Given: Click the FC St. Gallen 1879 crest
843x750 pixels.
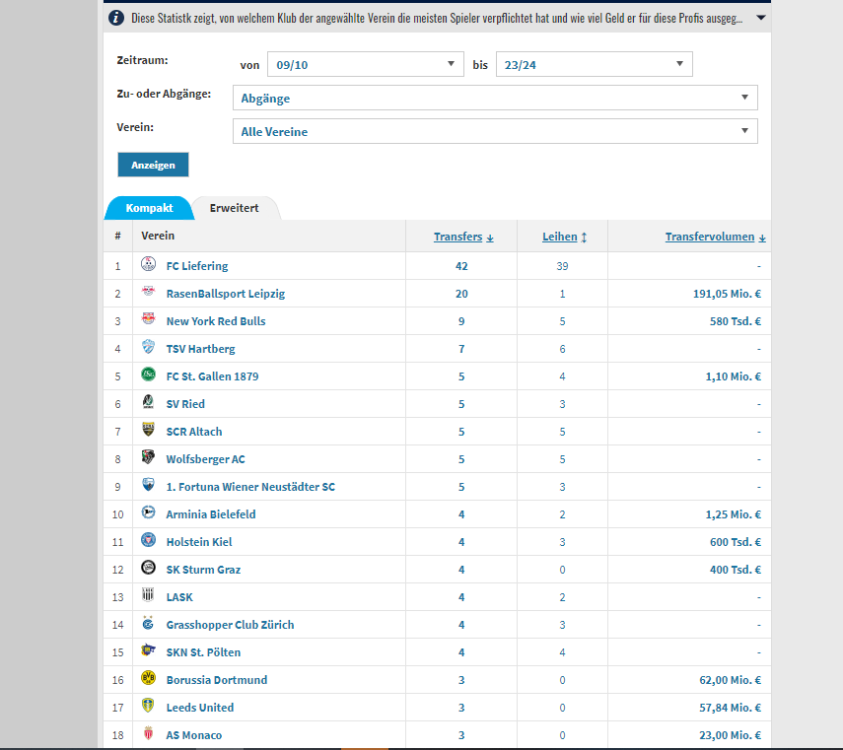Looking at the screenshot, I should 148,376.
